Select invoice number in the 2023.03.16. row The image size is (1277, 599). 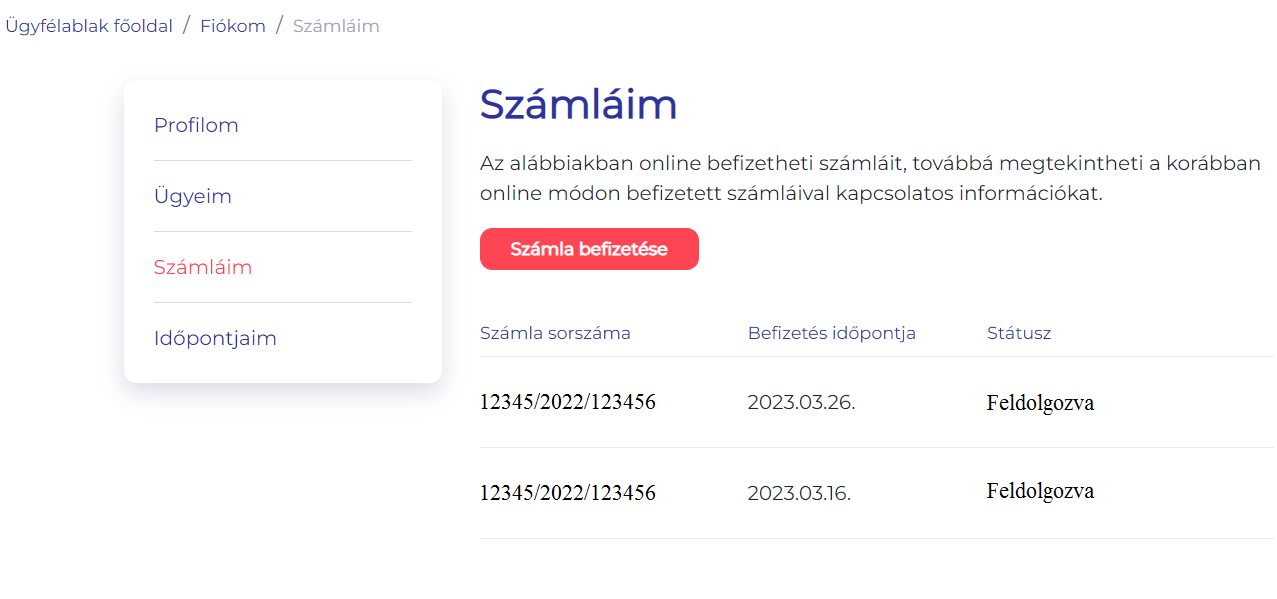567,493
